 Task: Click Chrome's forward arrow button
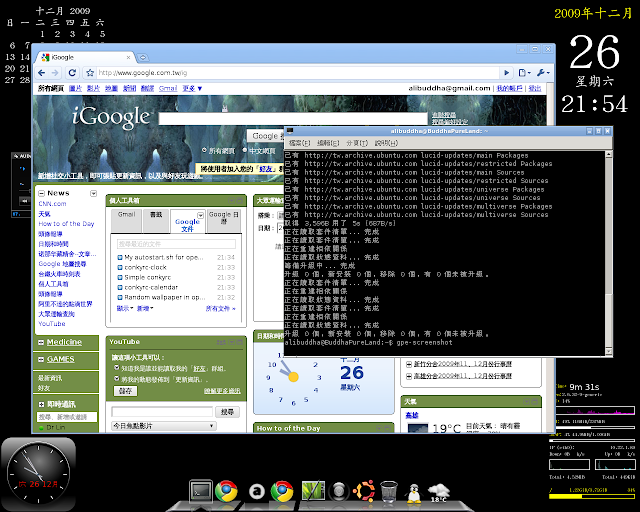pyautogui.click(x=55, y=73)
